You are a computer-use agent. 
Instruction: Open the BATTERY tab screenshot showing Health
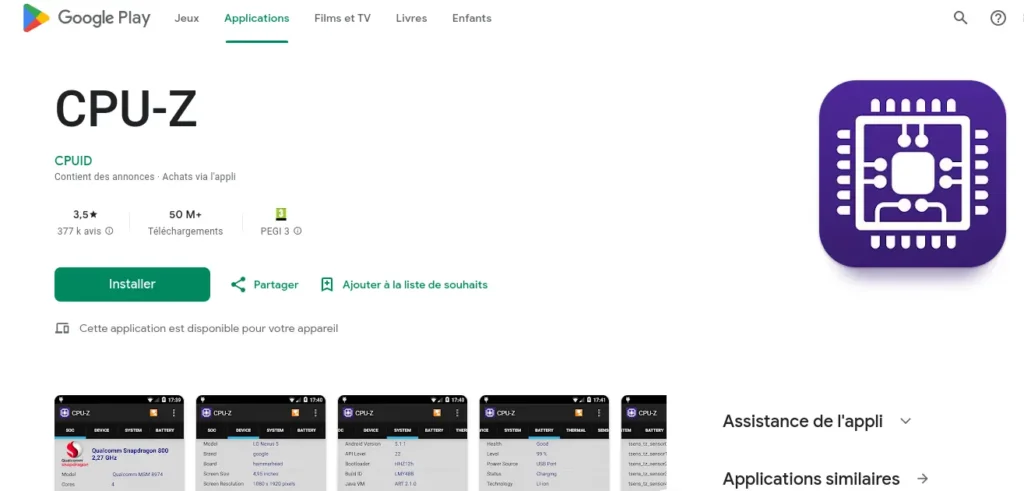pos(544,443)
